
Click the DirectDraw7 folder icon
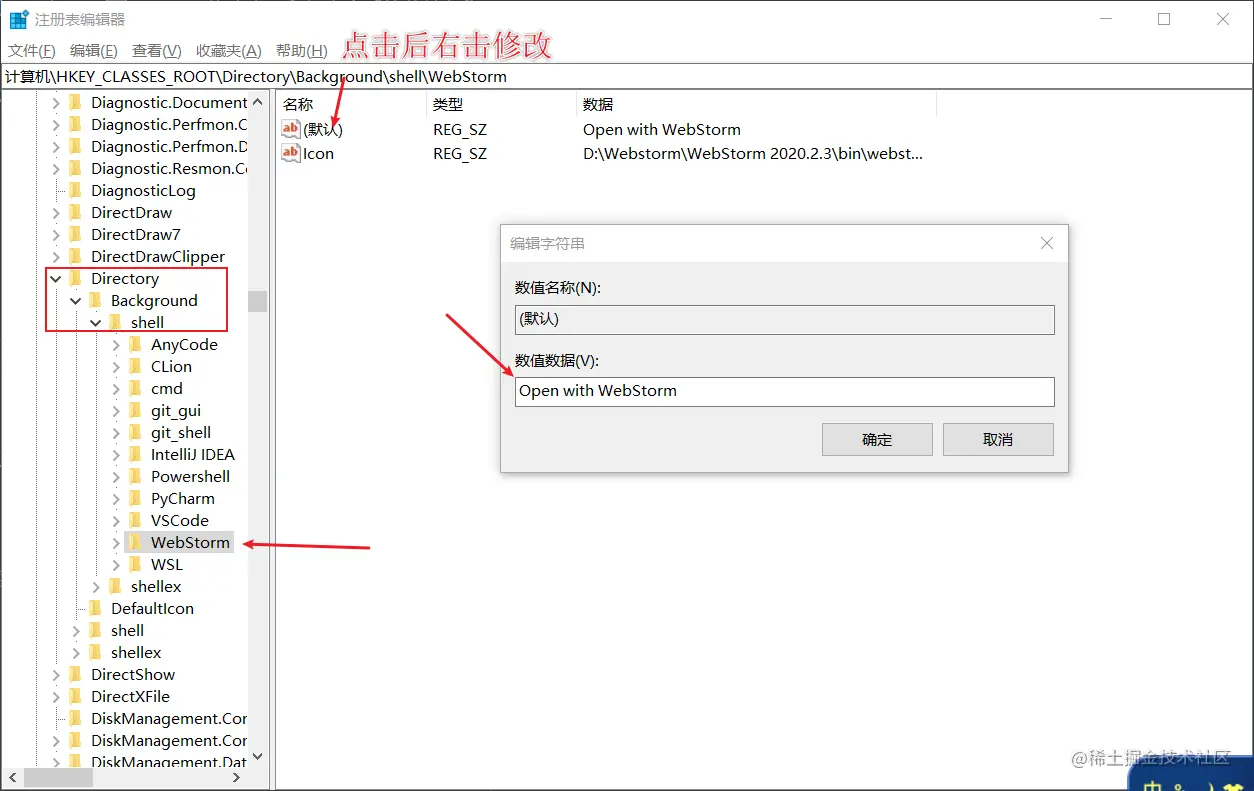pos(76,234)
